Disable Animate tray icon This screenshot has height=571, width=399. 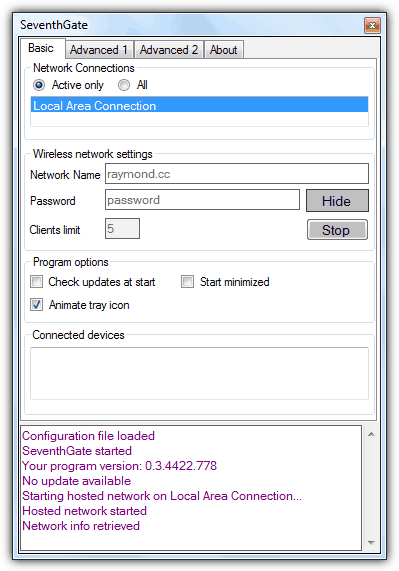click(x=36, y=304)
